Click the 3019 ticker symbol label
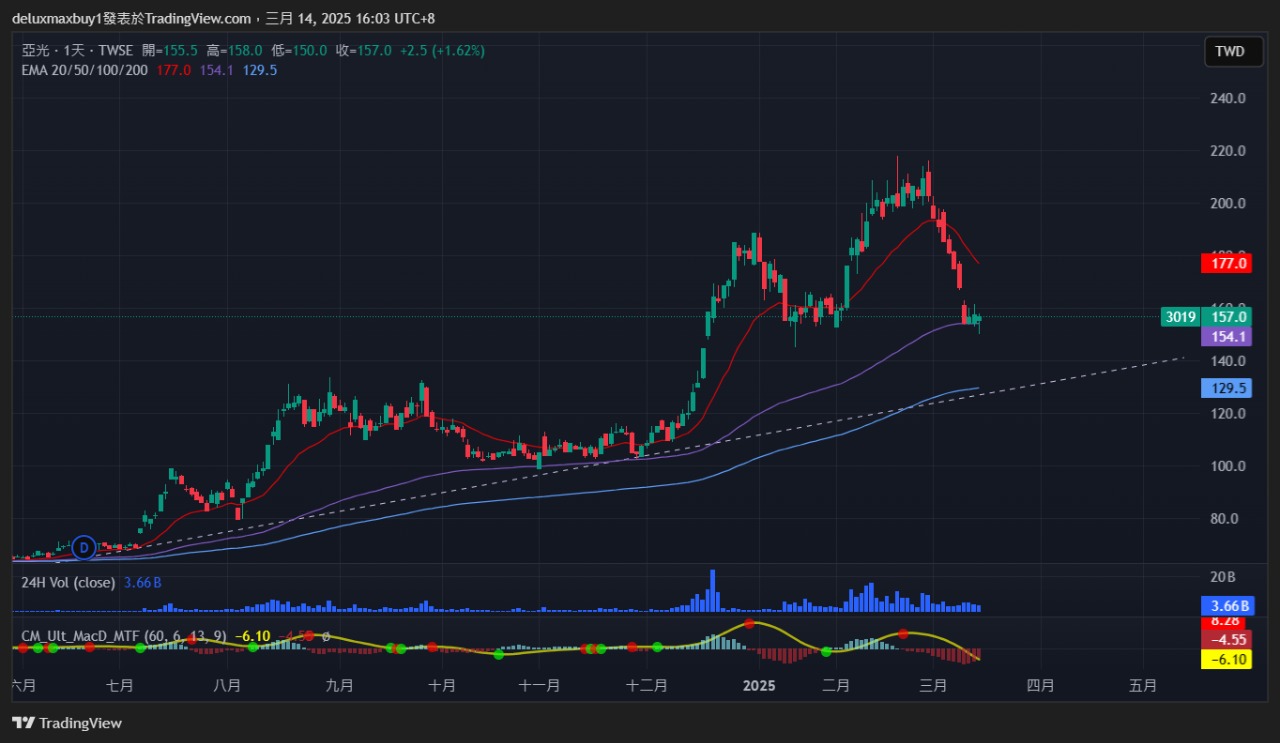The height and width of the screenshot is (743, 1280). (x=1180, y=317)
